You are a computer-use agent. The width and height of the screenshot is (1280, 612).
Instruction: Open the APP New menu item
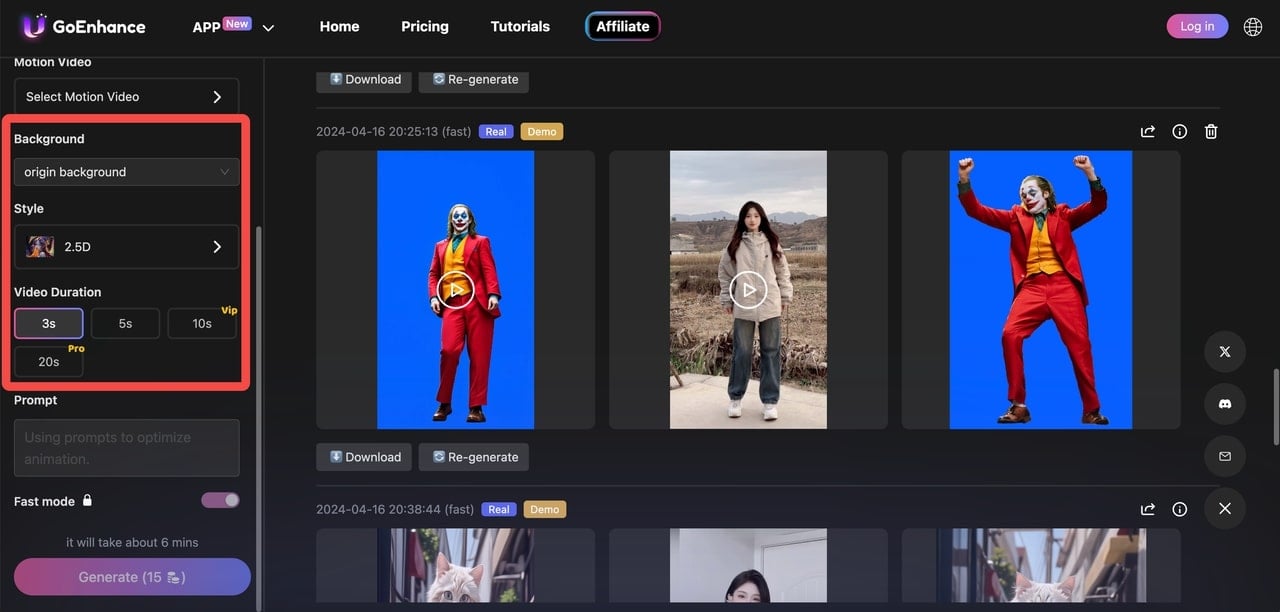coord(221,26)
